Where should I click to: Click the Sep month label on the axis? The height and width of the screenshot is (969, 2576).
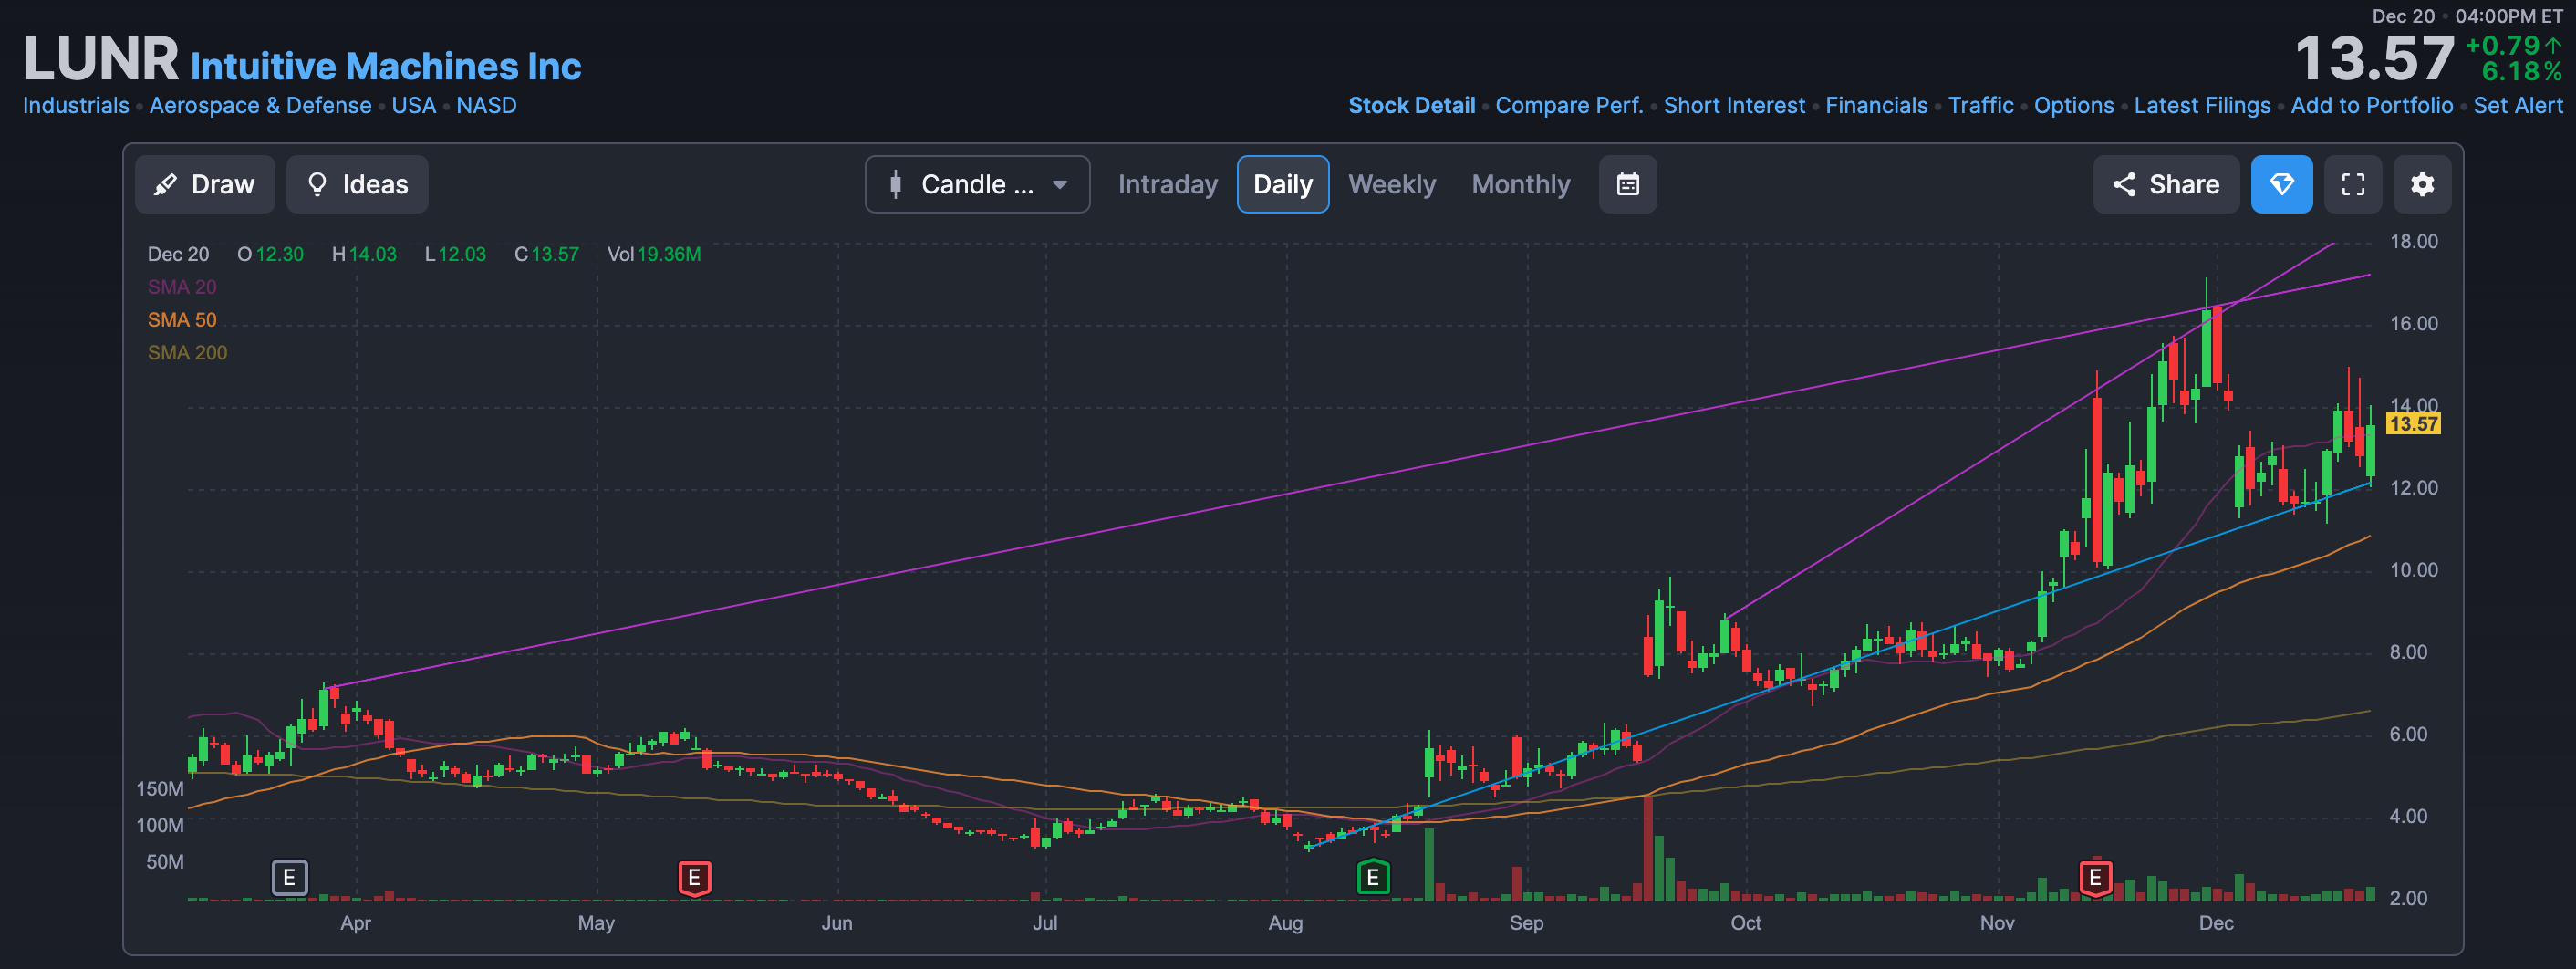point(1526,923)
